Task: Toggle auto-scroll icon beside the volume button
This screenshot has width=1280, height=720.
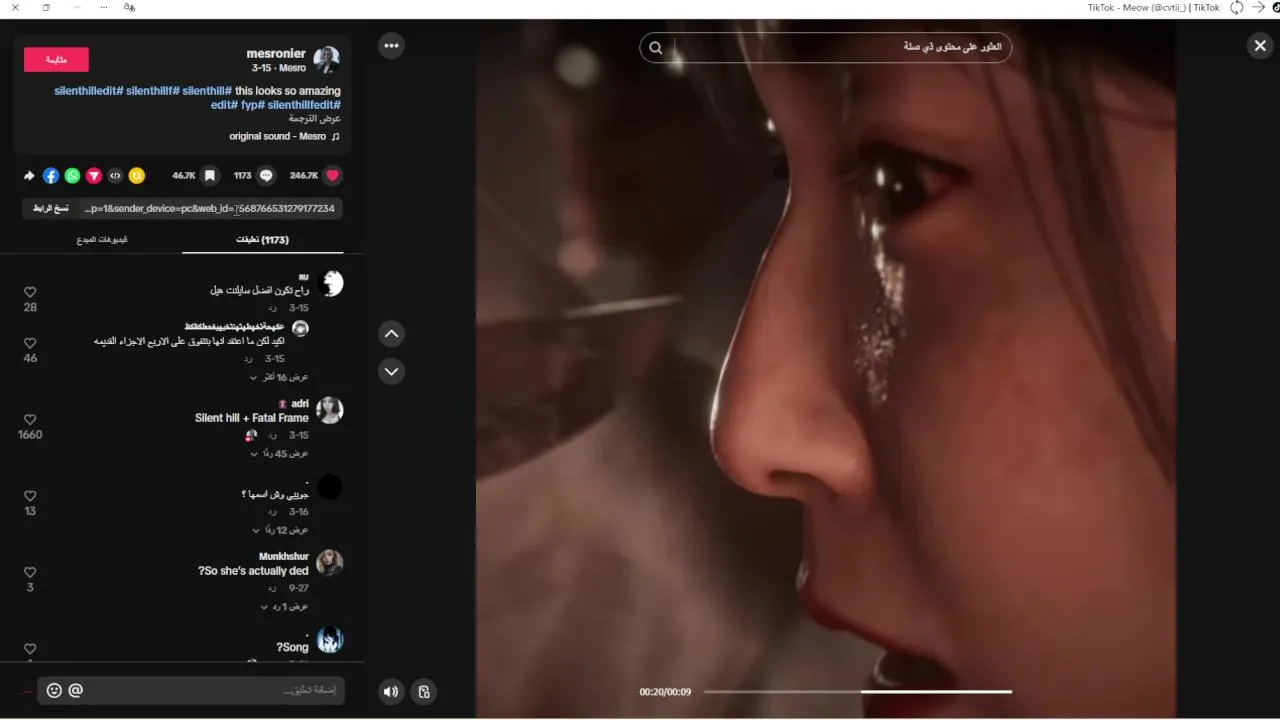Action: pyautogui.click(x=424, y=691)
